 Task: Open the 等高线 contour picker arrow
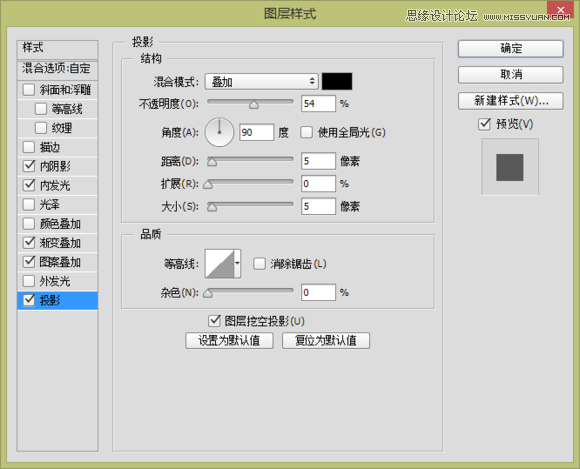pos(237,264)
